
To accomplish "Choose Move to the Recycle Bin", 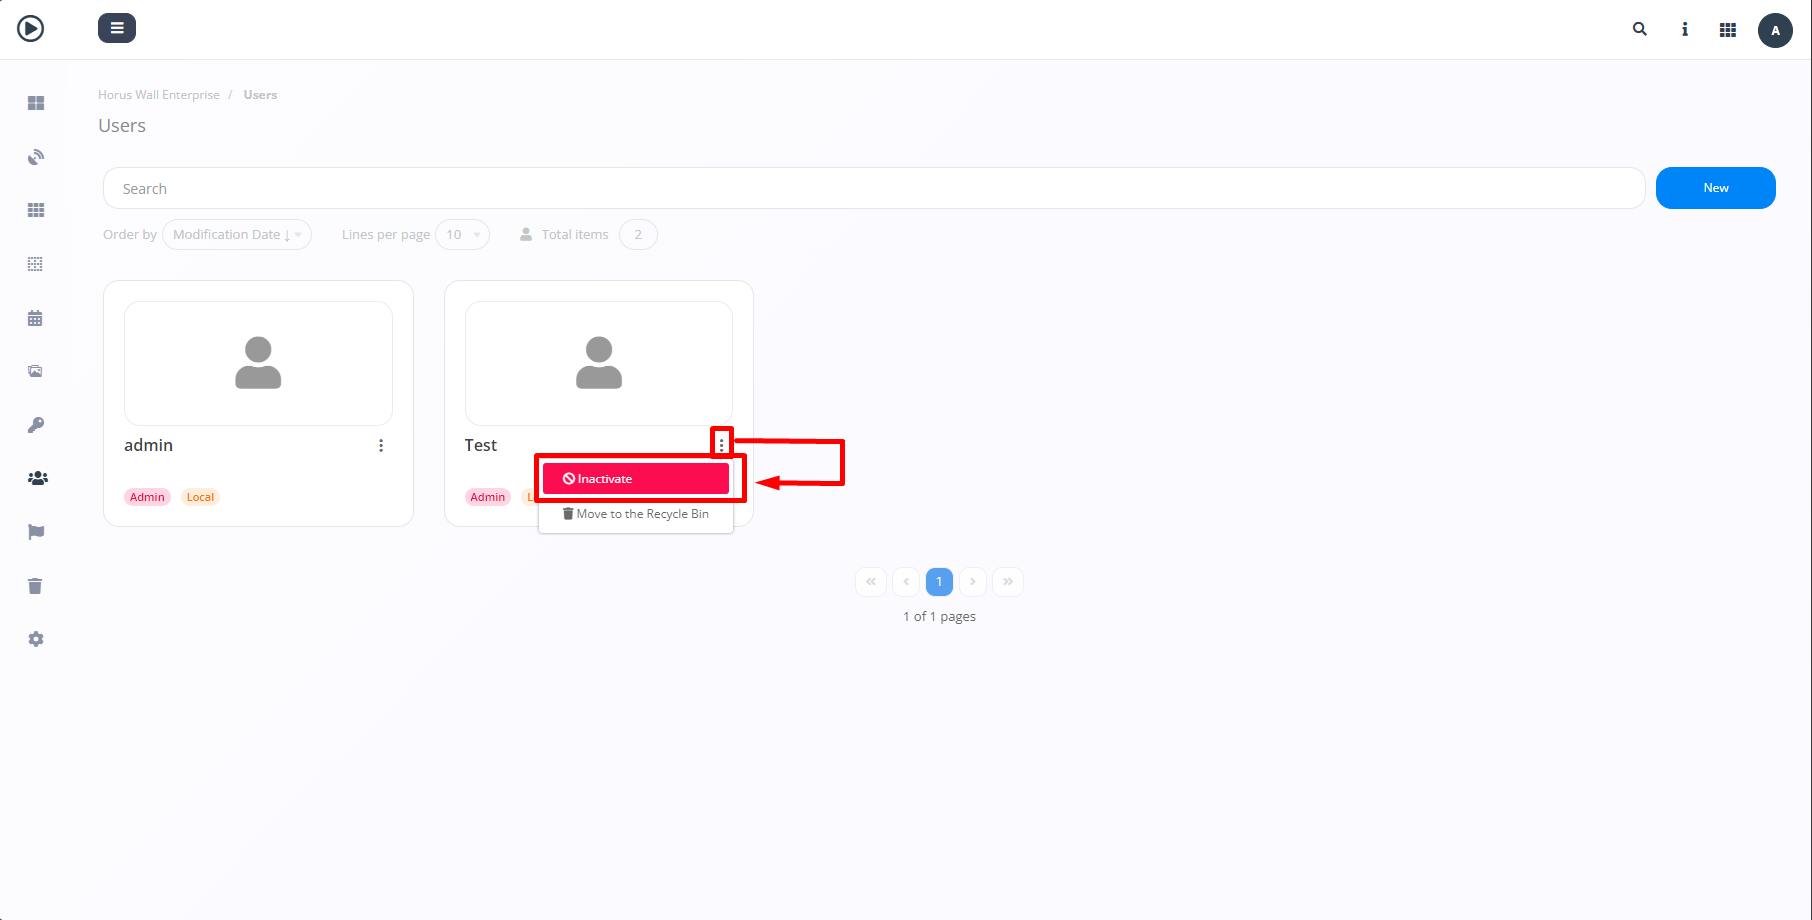I will [635, 513].
